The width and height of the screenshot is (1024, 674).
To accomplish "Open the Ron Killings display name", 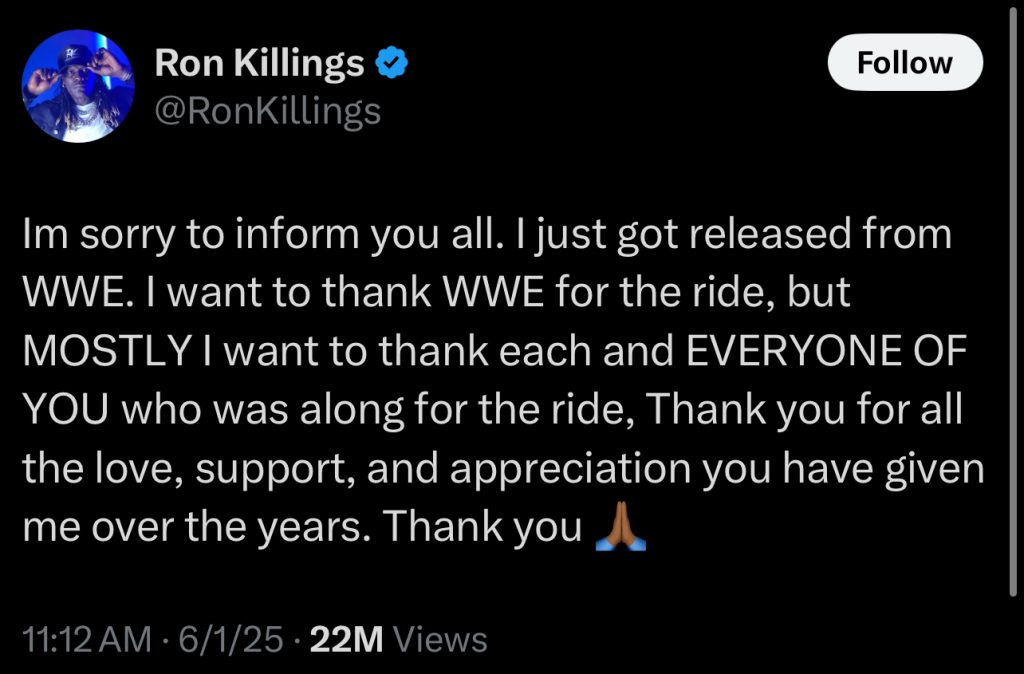I will click(x=259, y=65).
